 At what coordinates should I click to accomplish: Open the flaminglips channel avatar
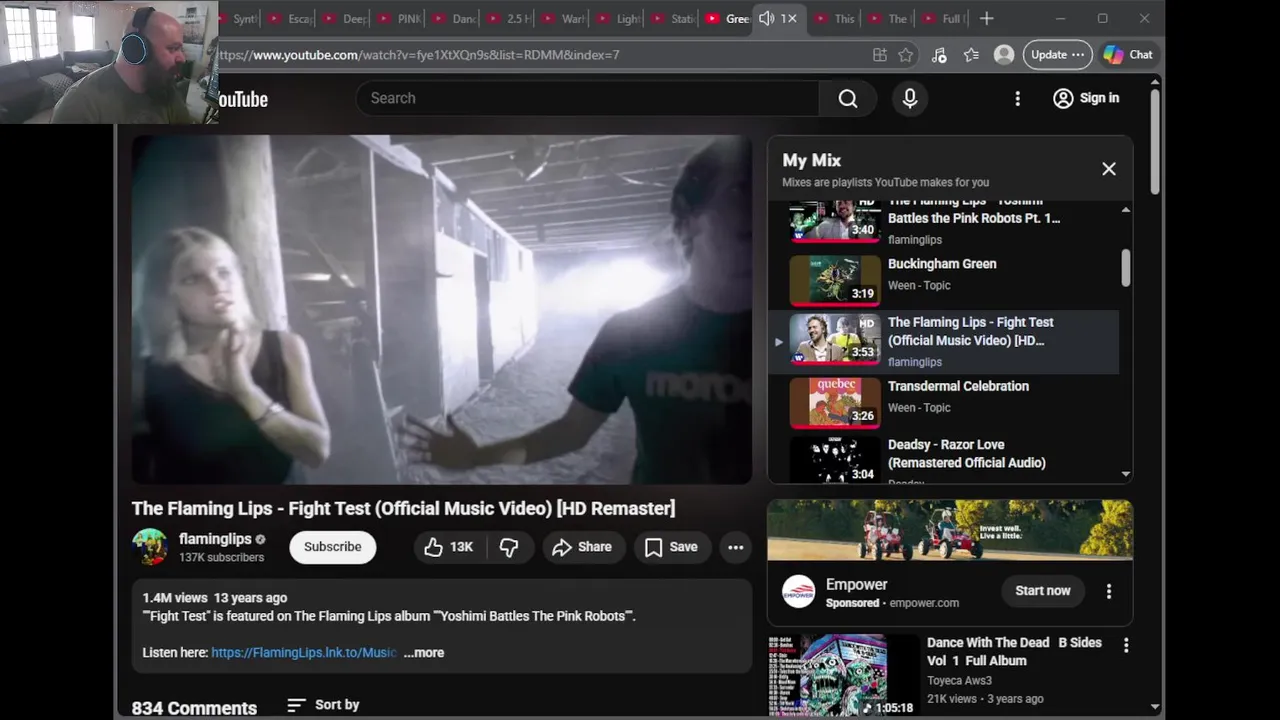150,547
